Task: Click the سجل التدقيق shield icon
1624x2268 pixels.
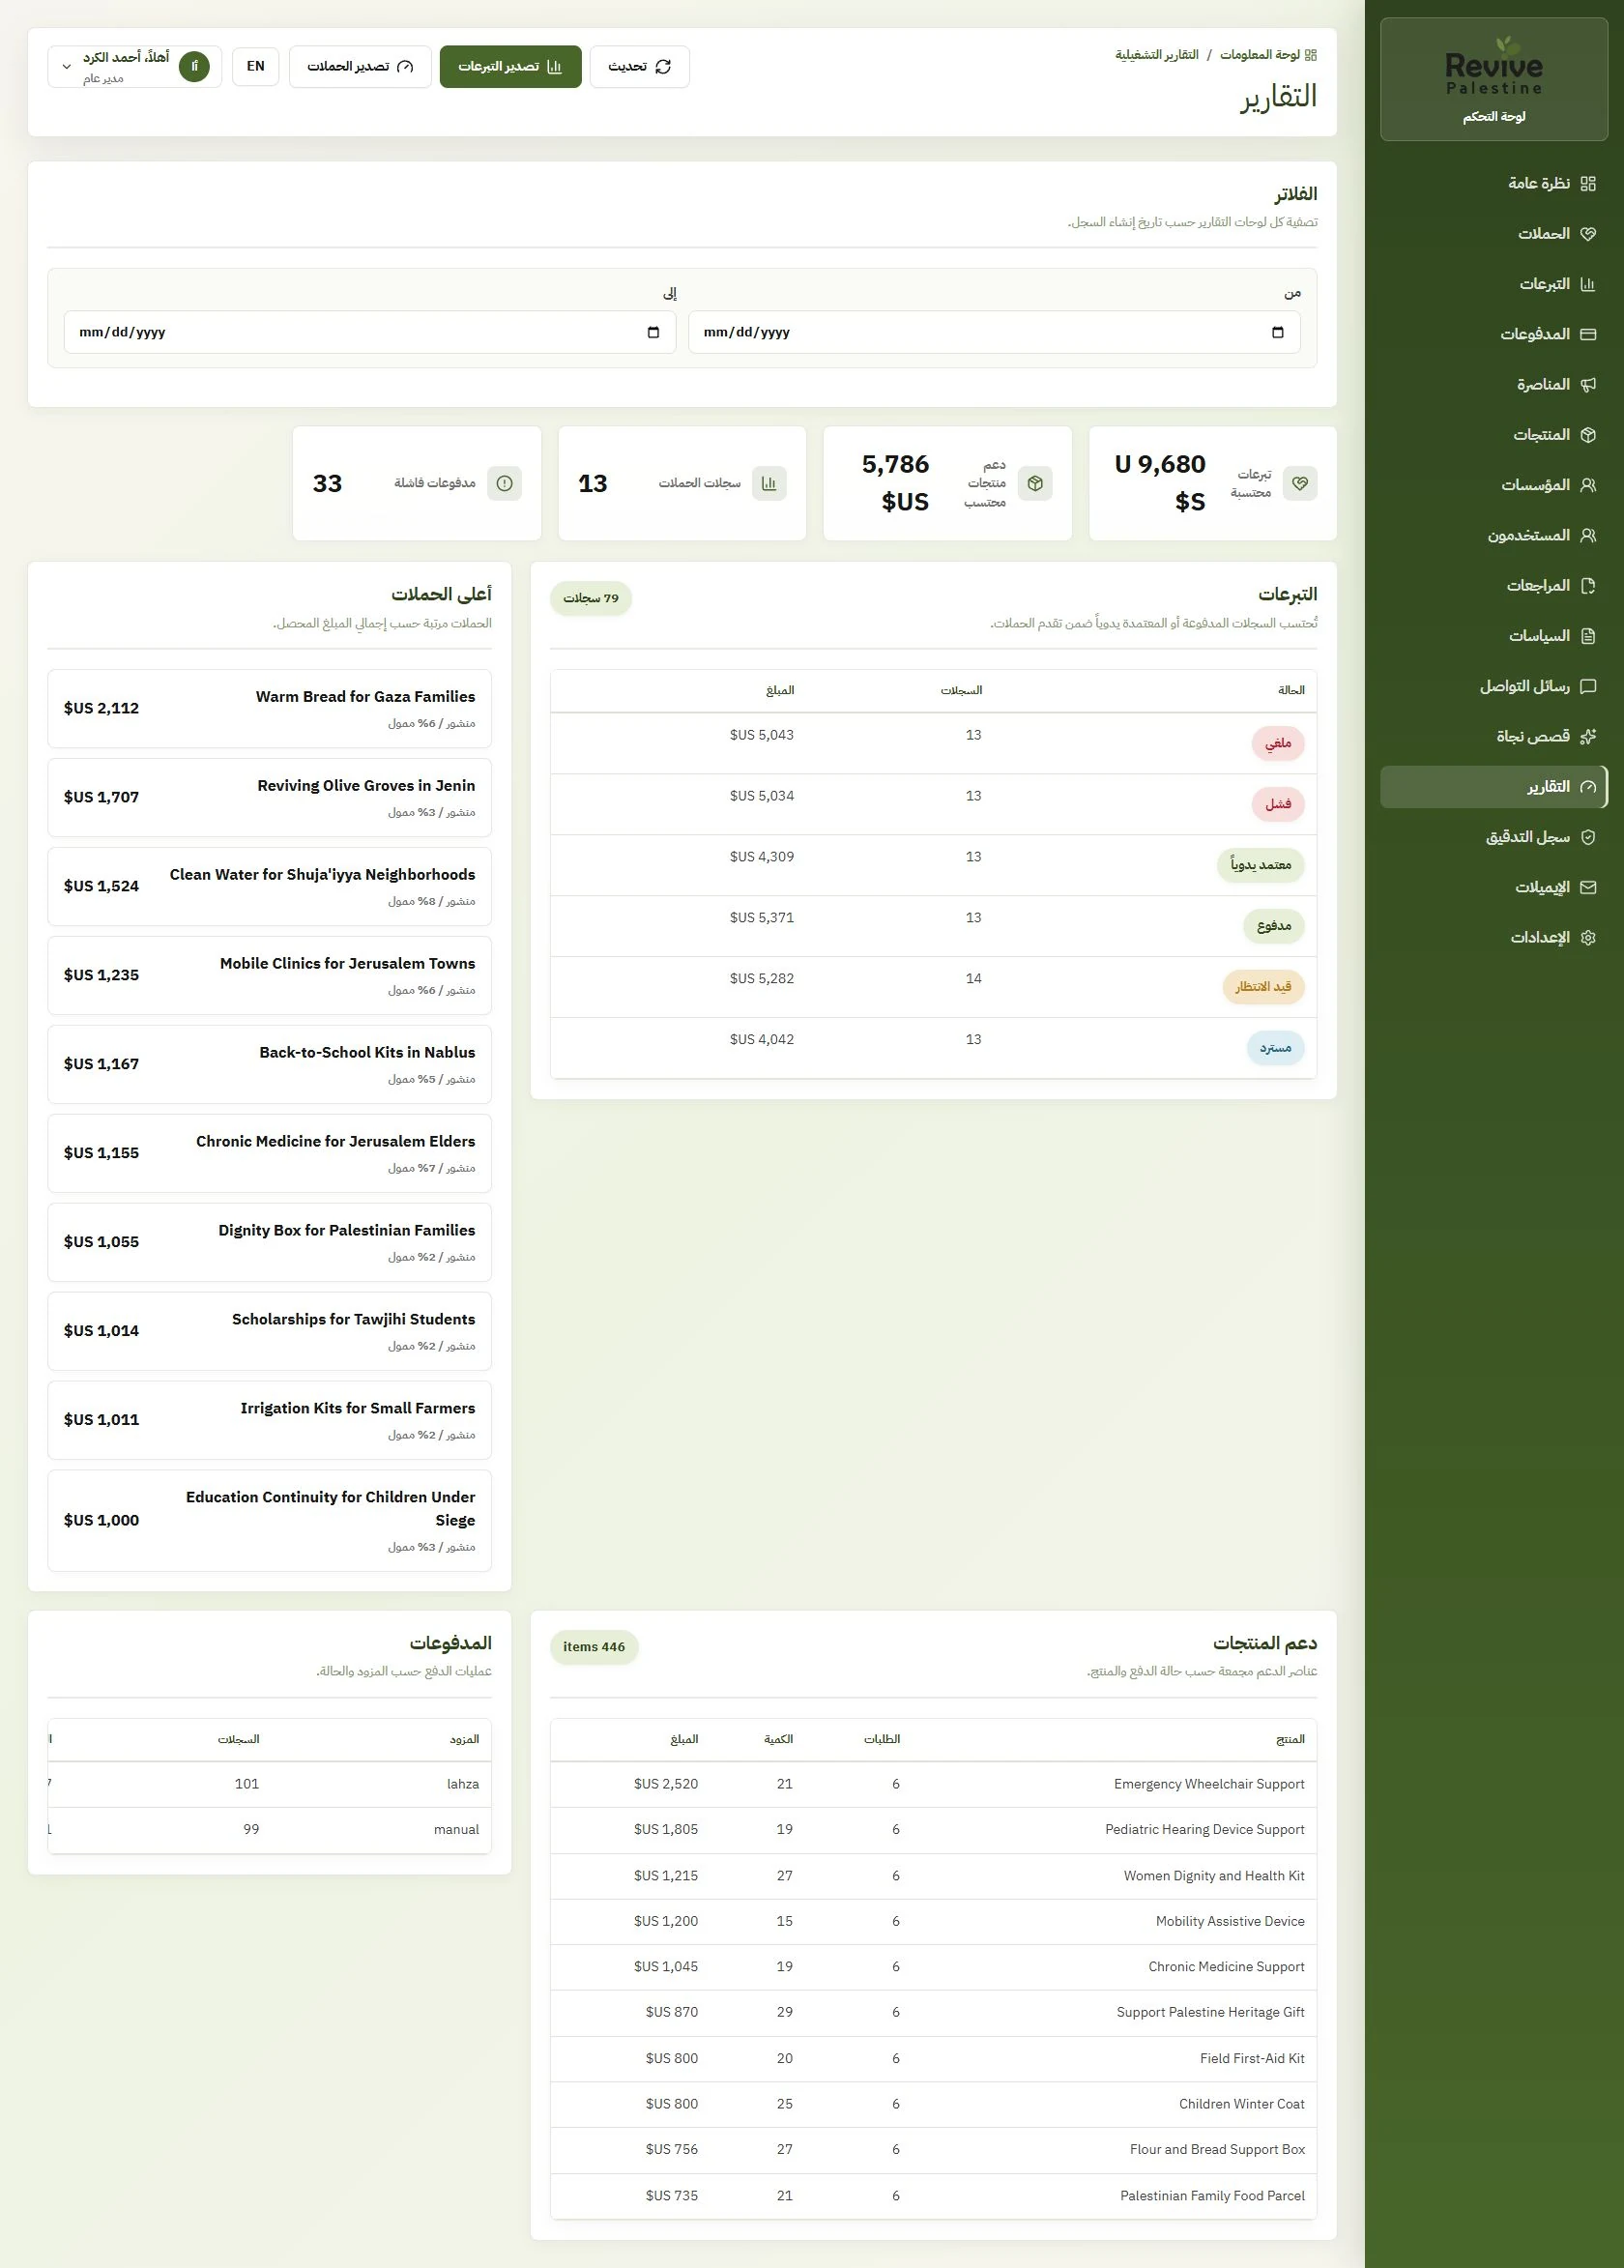Action: (1588, 837)
